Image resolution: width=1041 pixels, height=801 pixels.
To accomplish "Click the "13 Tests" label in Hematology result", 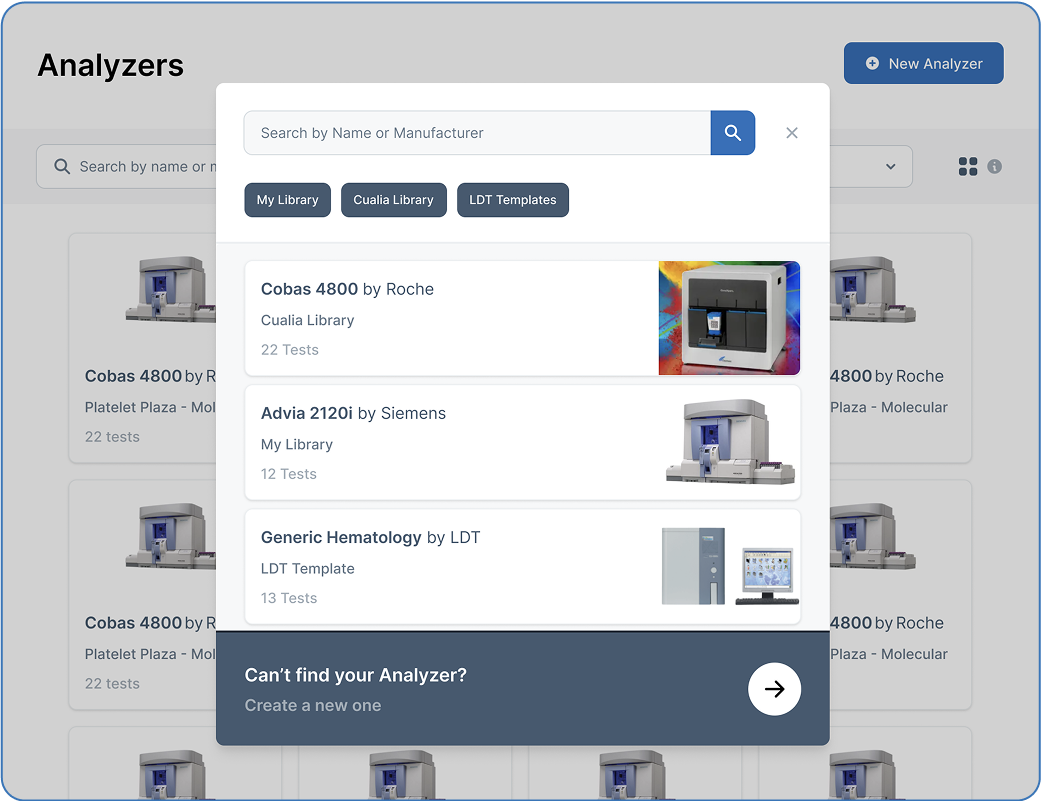I will [x=289, y=598].
